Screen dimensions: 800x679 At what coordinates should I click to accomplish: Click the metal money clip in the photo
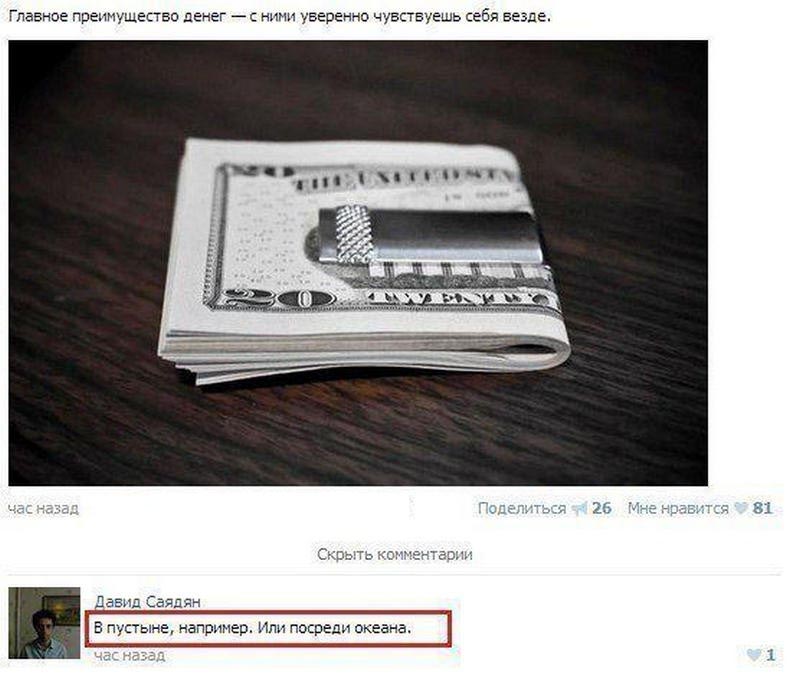[x=431, y=234]
